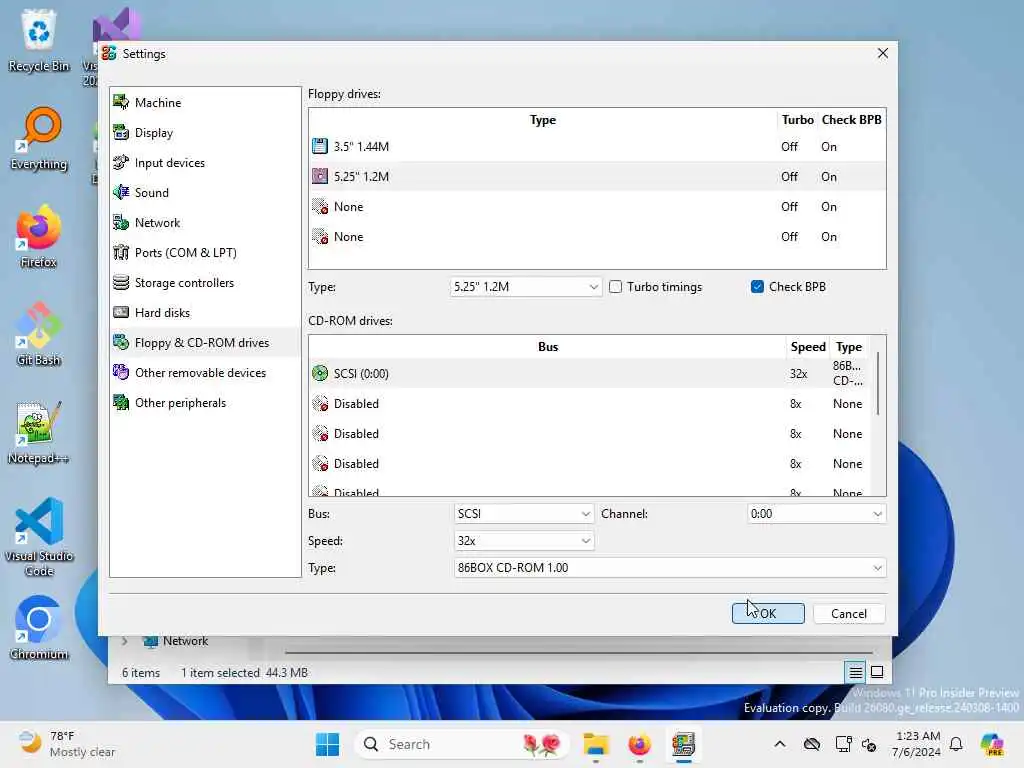Select the Display category icon
The width and height of the screenshot is (1024, 768).
[x=121, y=132]
